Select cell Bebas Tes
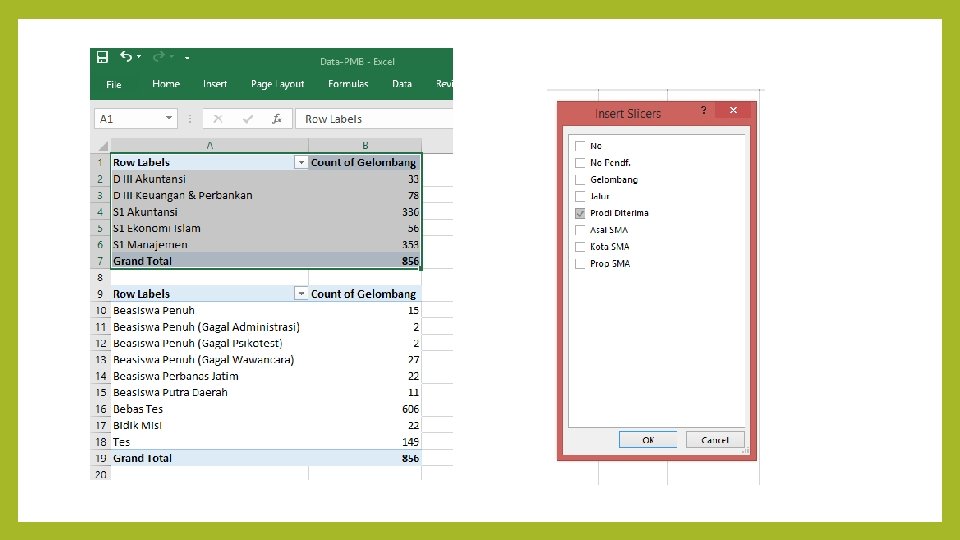This screenshot has width=960, height=540. [209, 409]
